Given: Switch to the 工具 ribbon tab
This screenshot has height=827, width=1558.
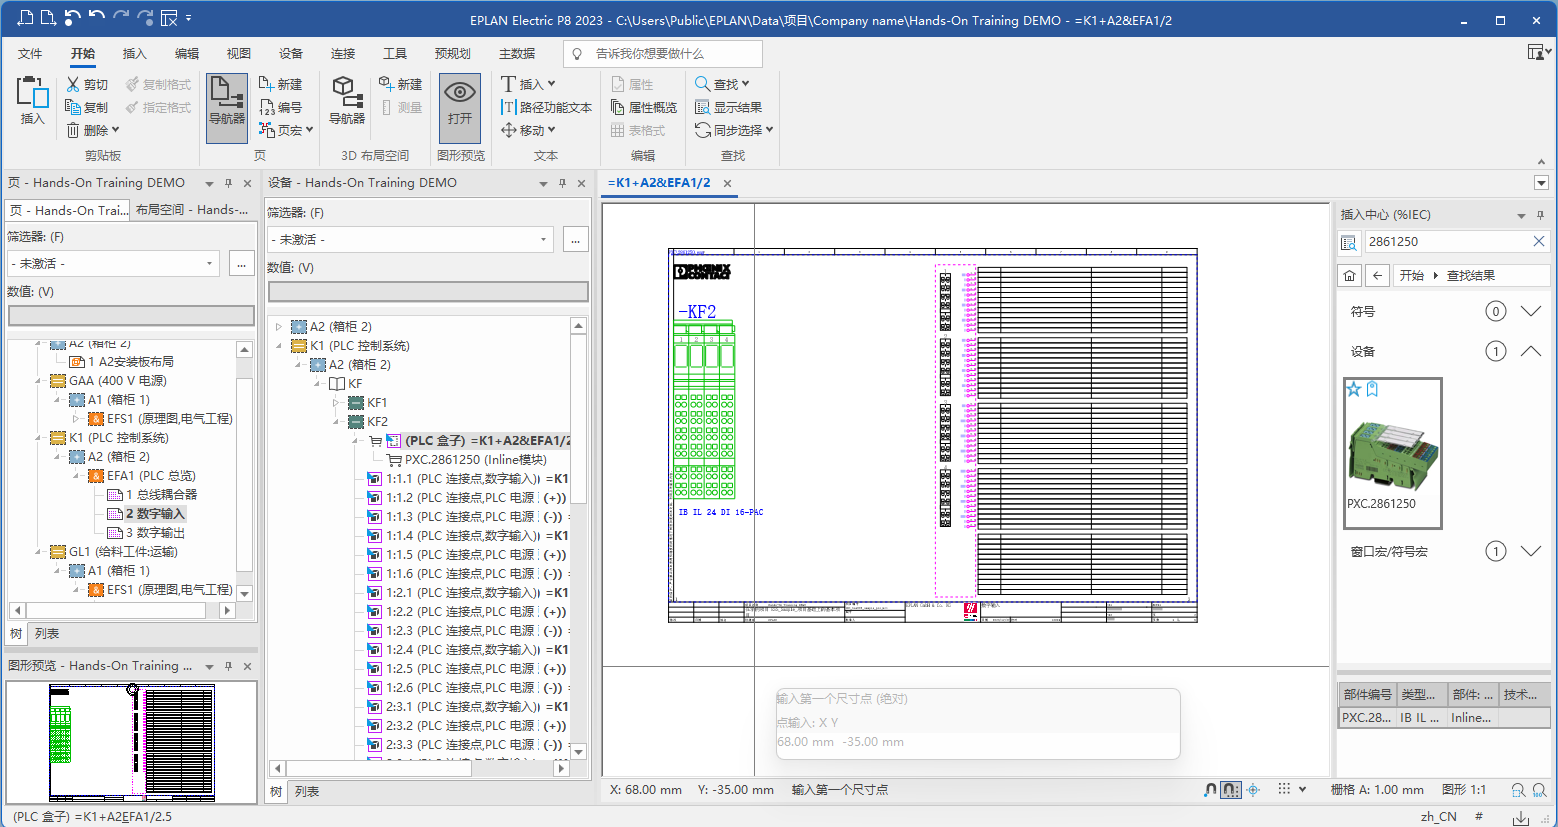Looking at the screenshot, I should click(394, 54).
